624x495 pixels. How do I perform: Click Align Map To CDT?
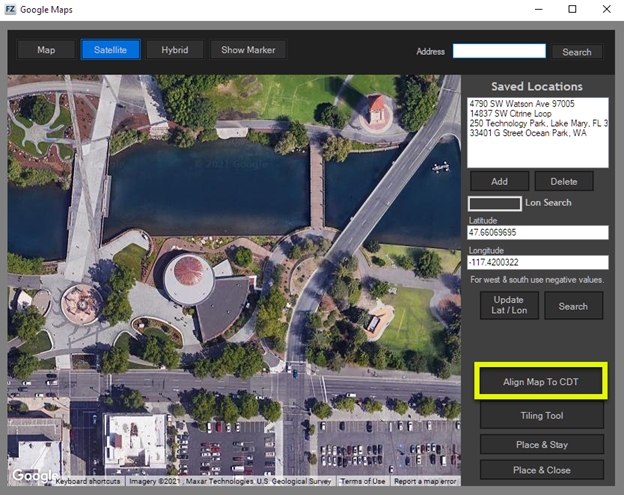coord(541,382)
